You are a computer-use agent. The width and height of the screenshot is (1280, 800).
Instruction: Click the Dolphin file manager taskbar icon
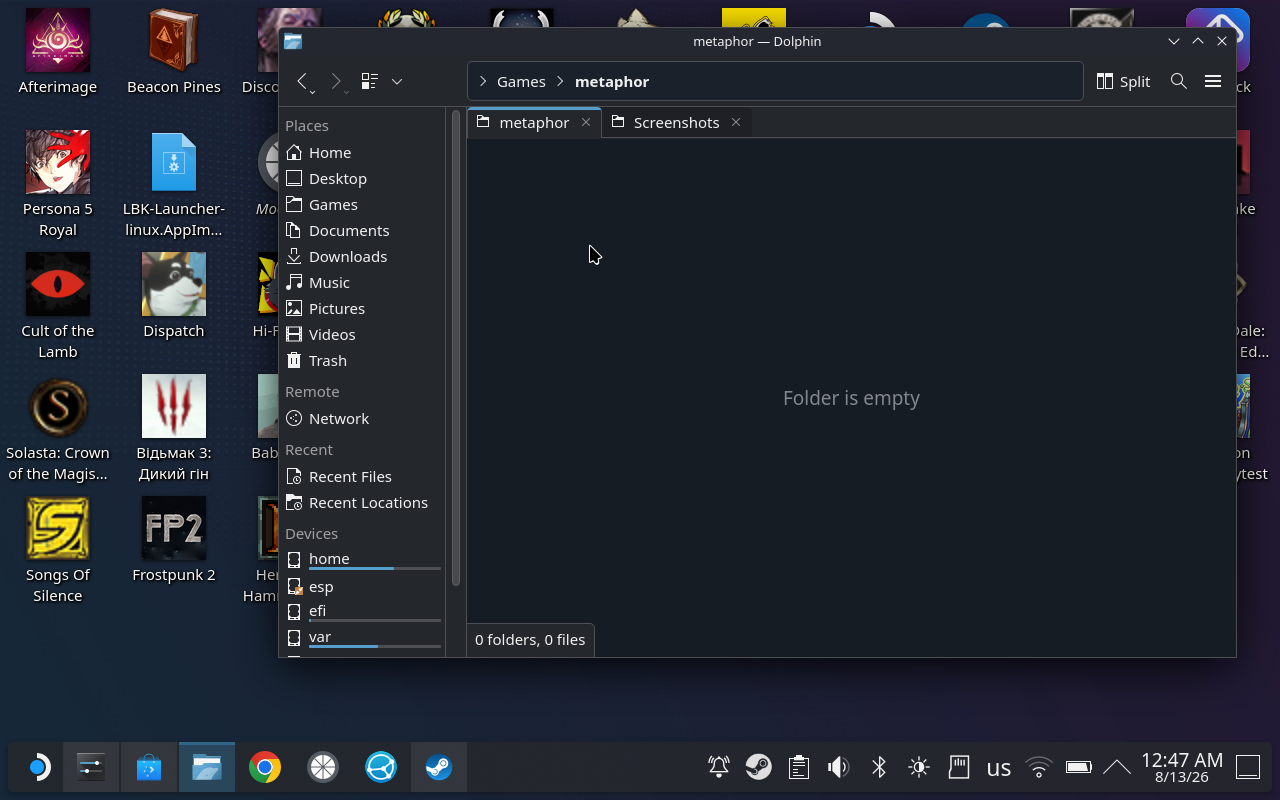[207, 768]
